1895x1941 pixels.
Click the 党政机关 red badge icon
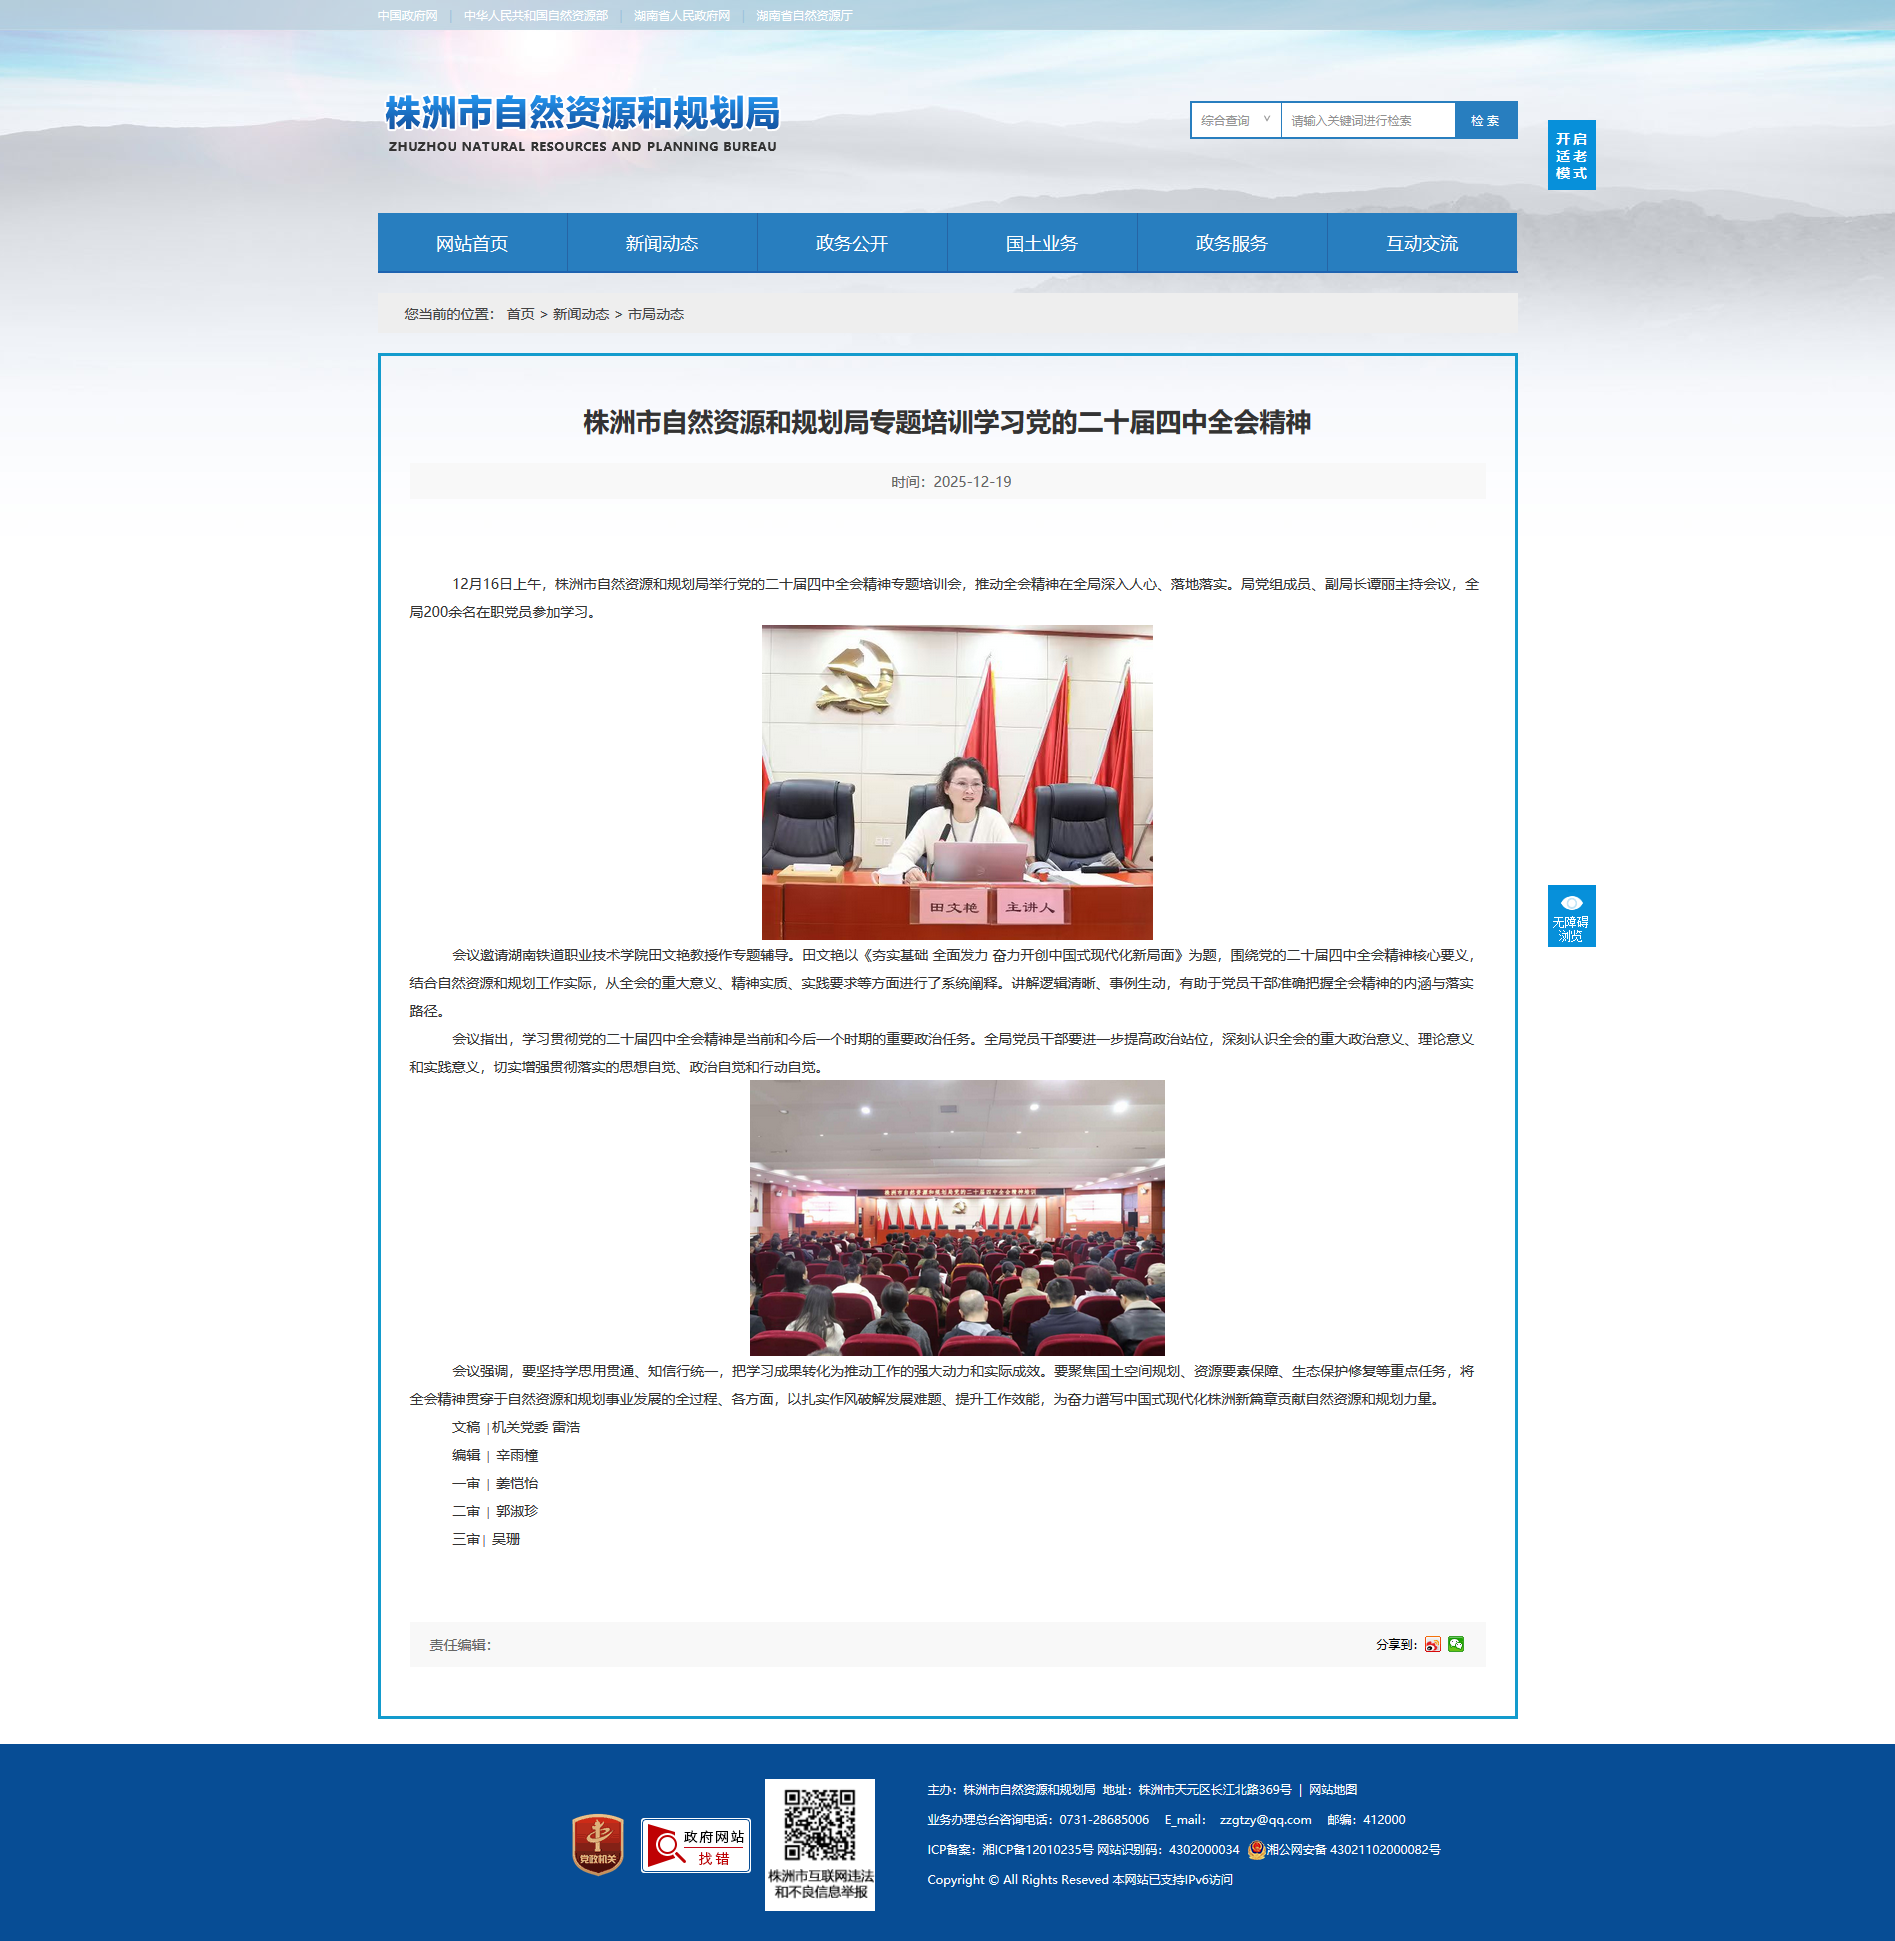point(598,1845)
